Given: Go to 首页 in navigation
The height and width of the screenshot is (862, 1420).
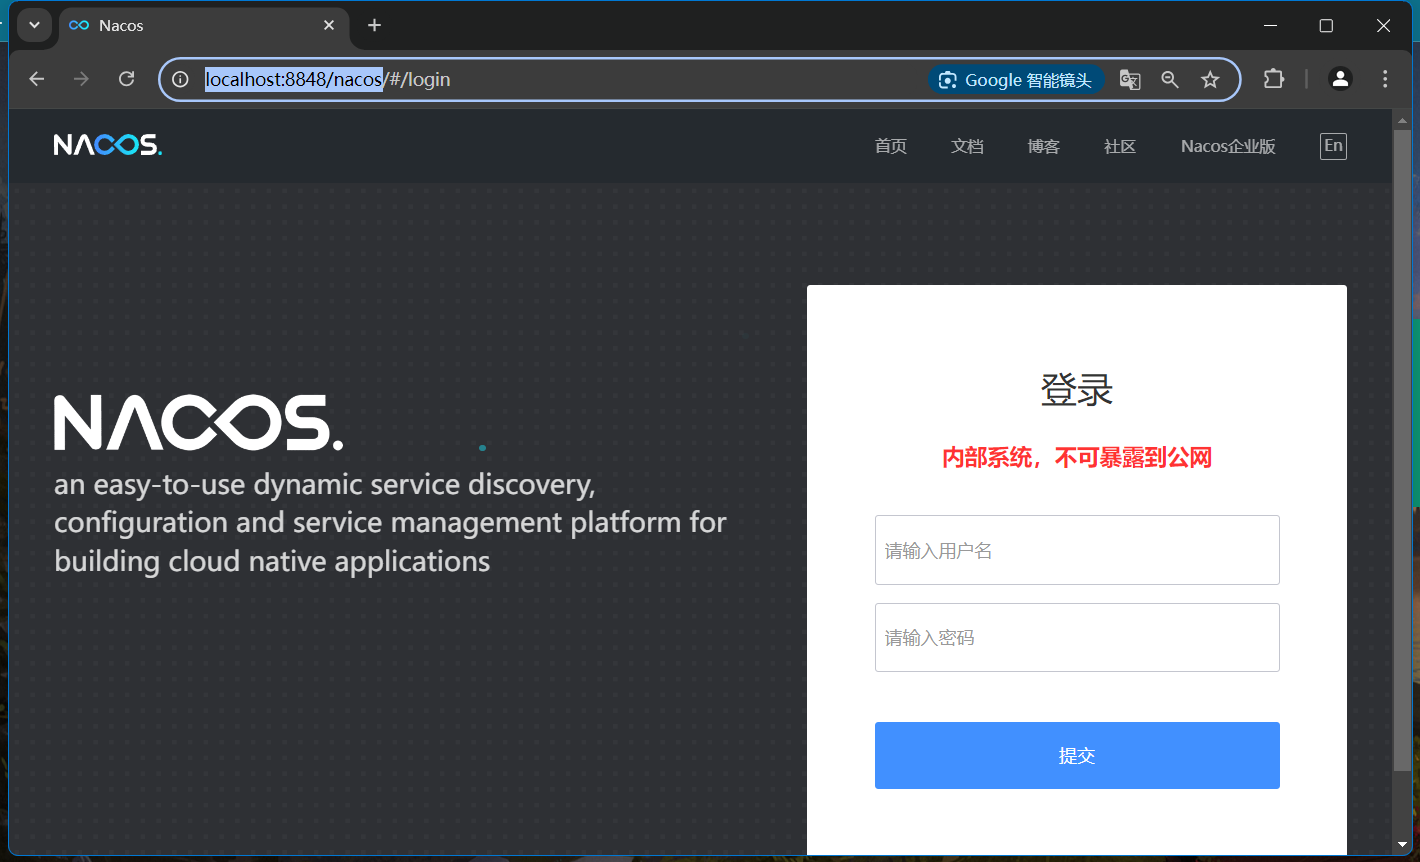Looking at the screenshot, I should (891, 146).
